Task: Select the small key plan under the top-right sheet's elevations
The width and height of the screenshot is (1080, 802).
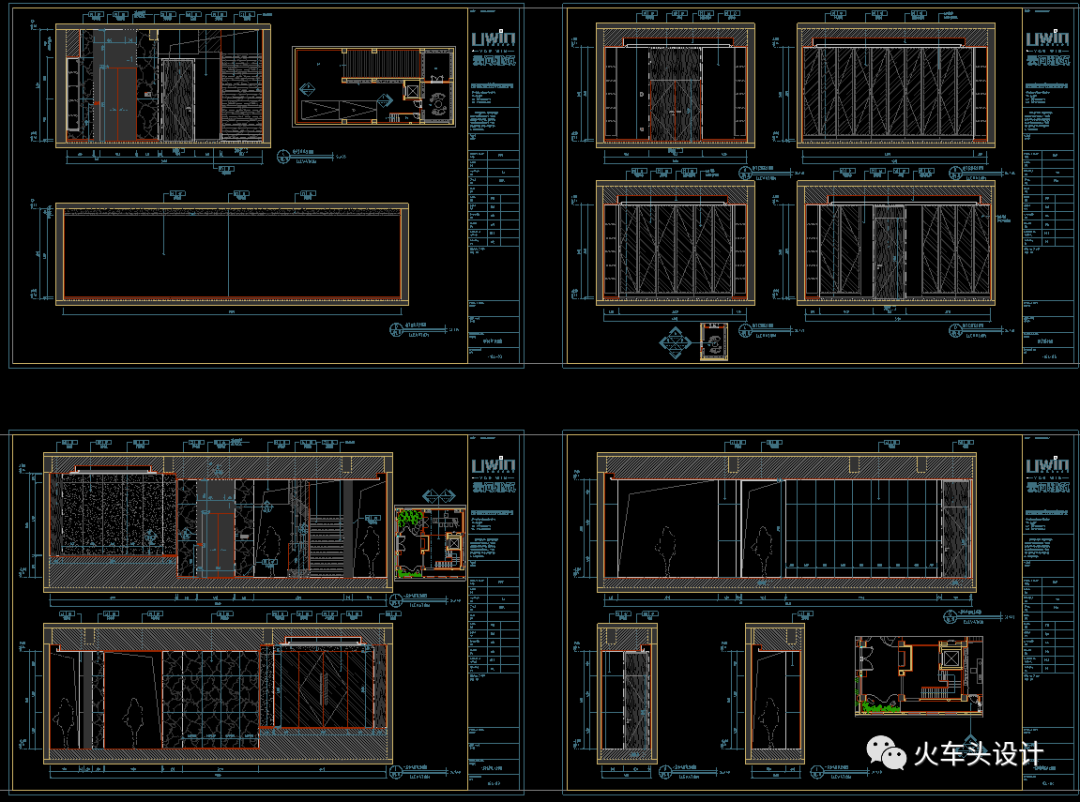Action: coord(715,340)
